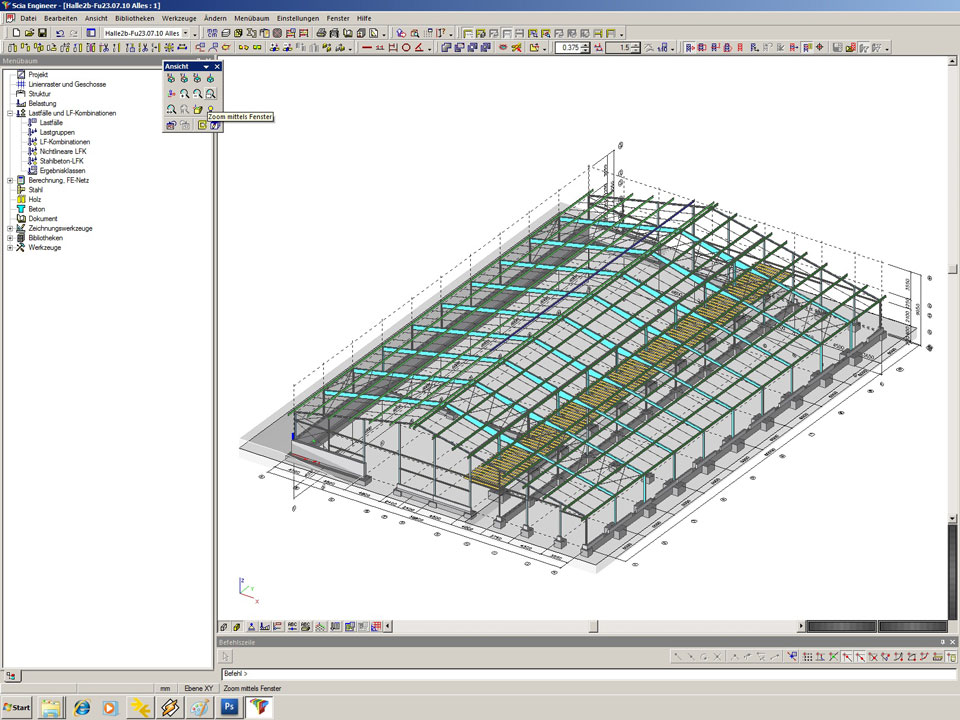Open the Bibliotheken menu
Screen dimensions: 960x720
pos(135,18)
